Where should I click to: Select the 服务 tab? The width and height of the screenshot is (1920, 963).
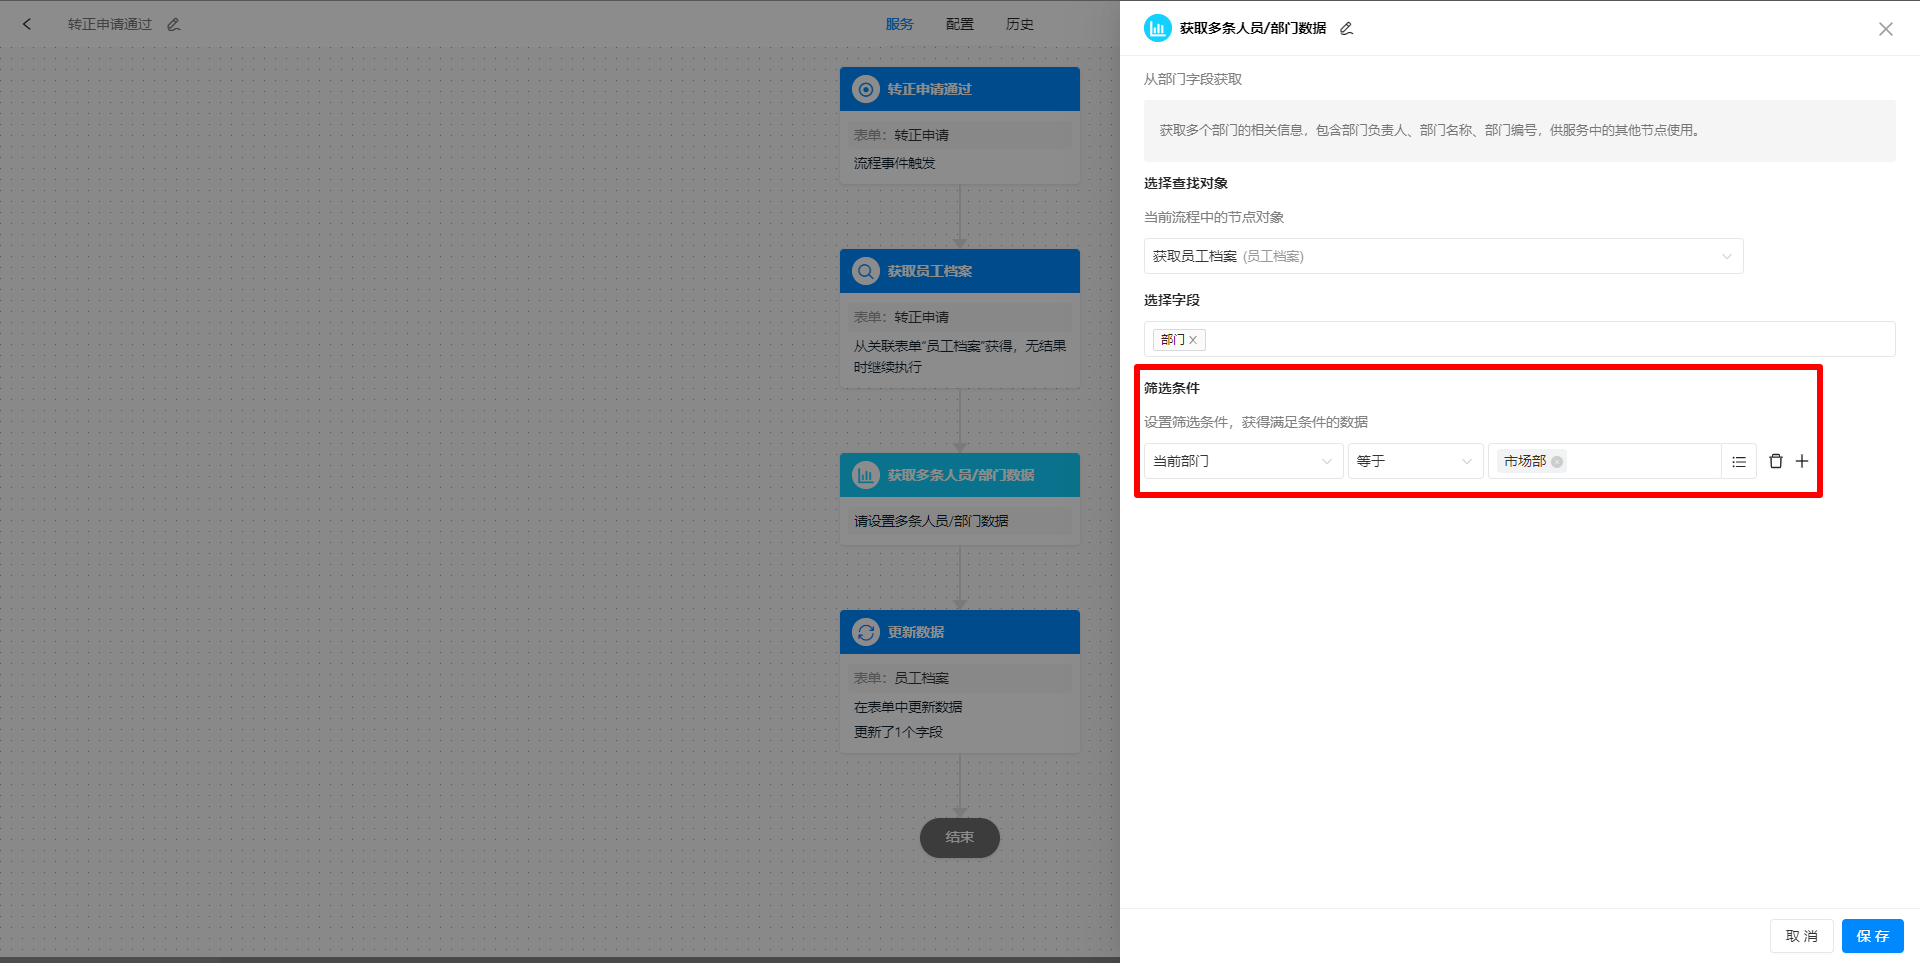click(899, 23)
